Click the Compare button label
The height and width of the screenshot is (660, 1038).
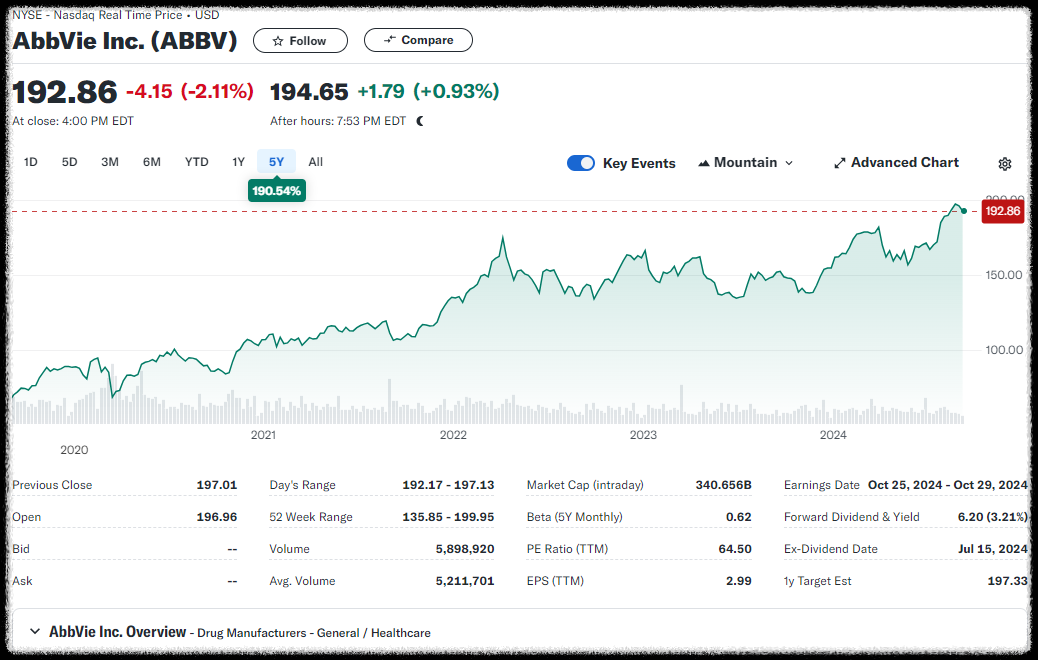[427, 40]
